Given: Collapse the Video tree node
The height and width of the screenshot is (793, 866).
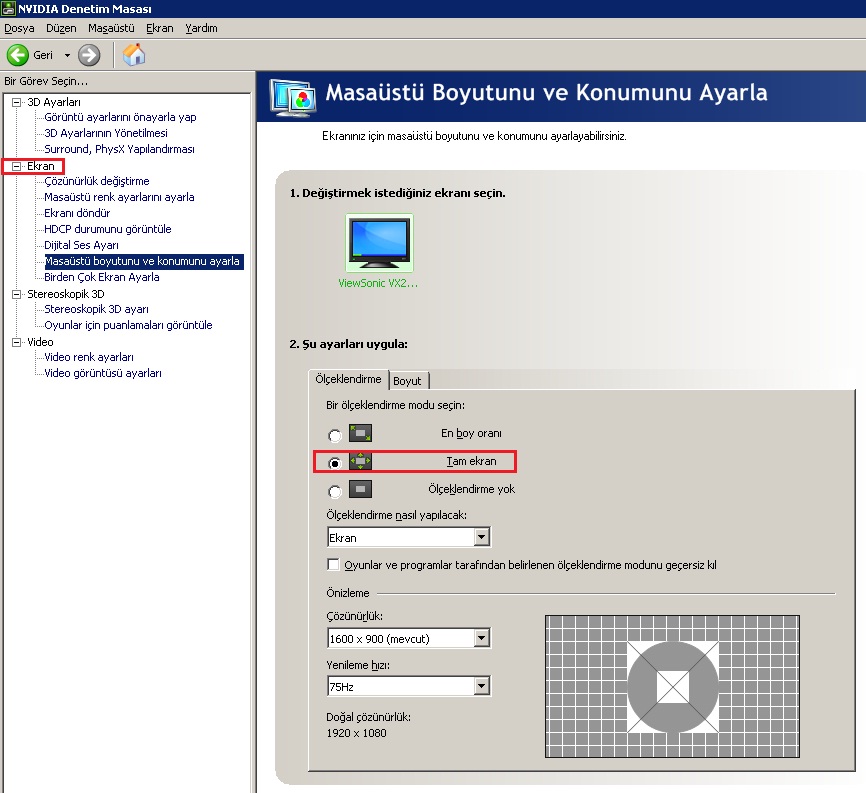Looking at the screenshot, I should [17, 342].
